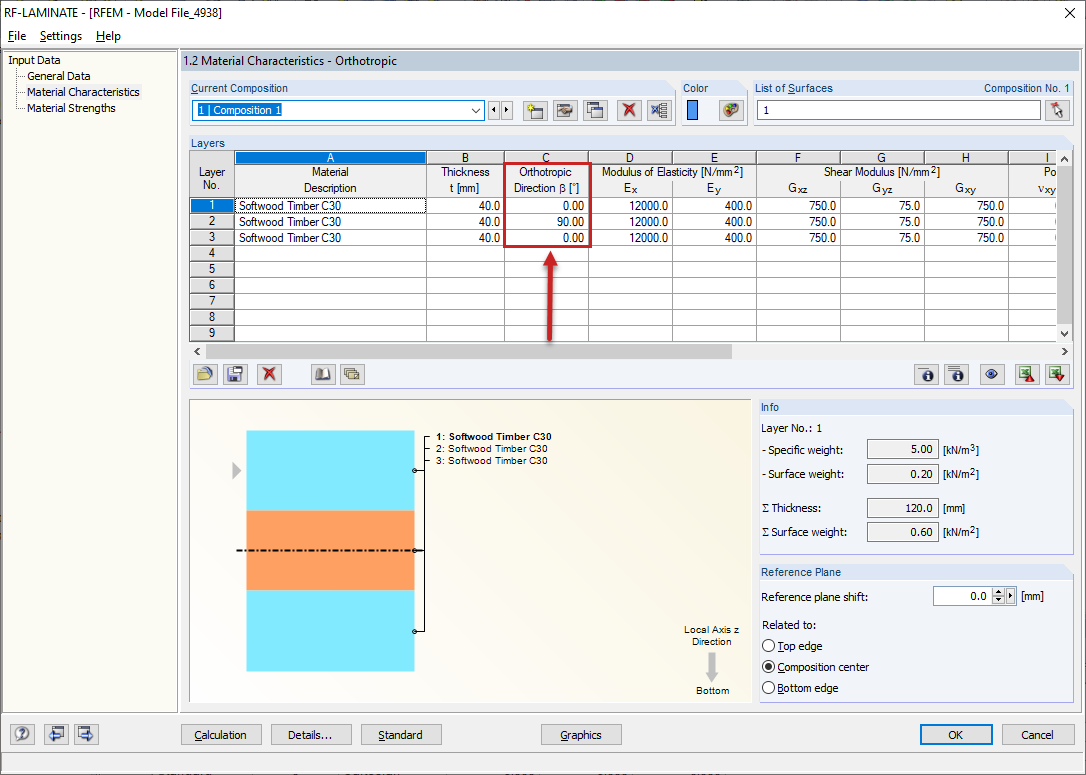
Task: Click the Specific weight 5.00 field
Action: (x=902, y=449)
